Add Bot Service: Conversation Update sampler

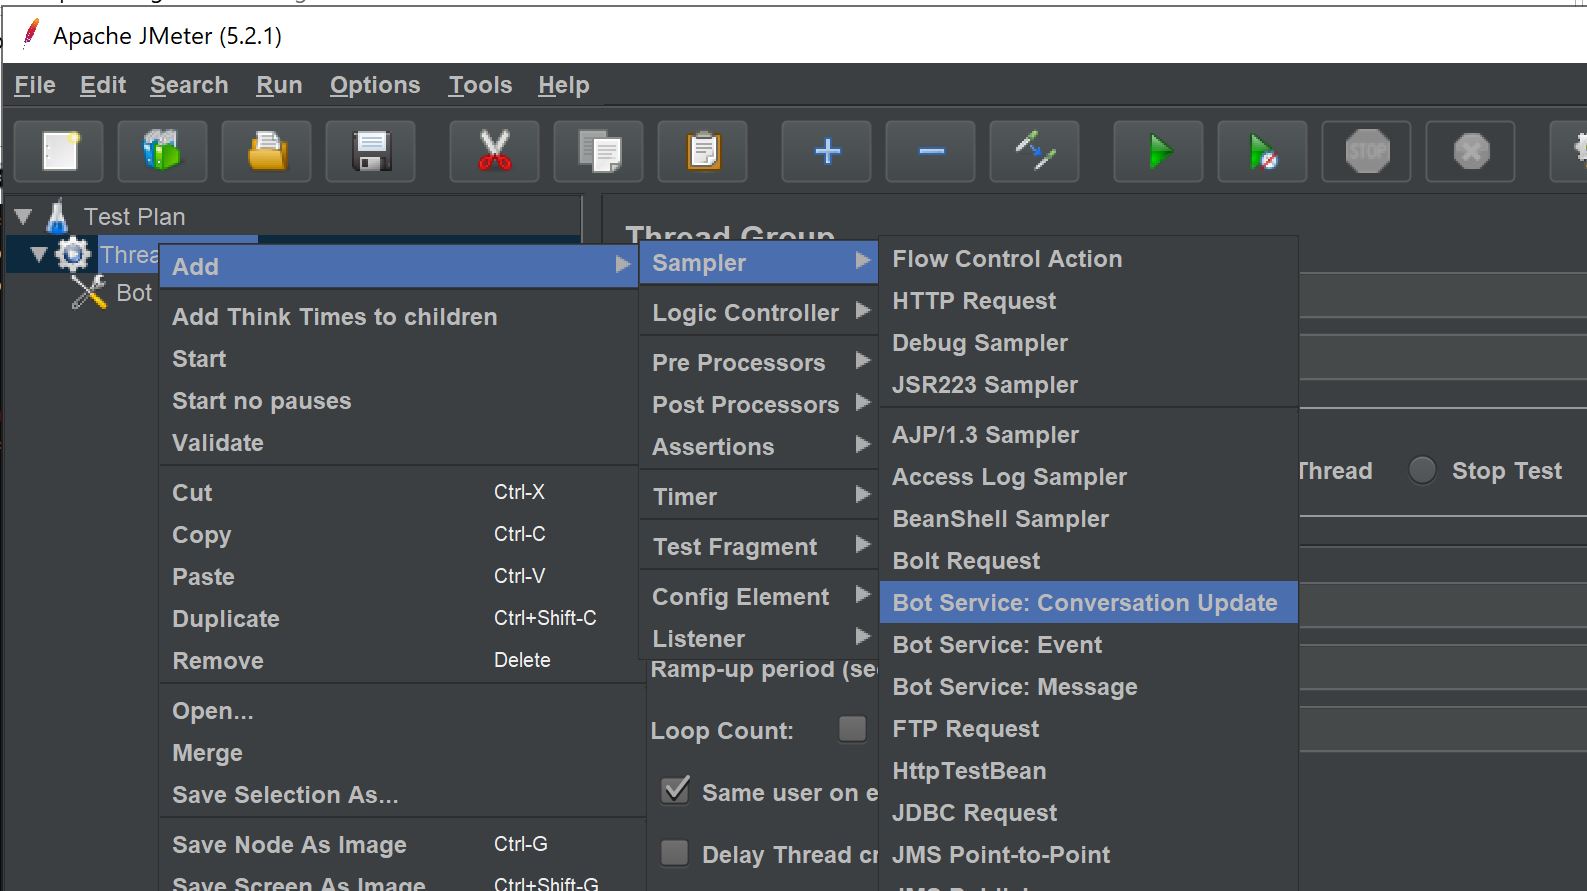(1089, 603)
